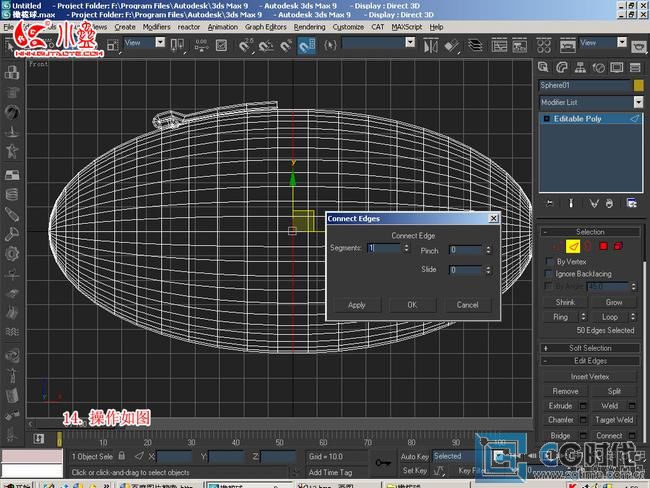Click the Align tool icon
The width and height of the screenshot is (650, 488).
[452, 45]
